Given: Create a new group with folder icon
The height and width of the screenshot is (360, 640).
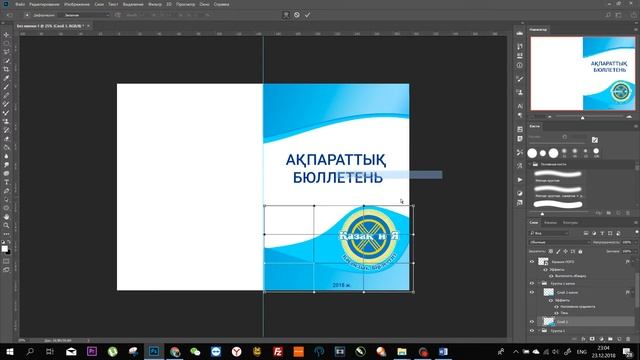Looking at the screenshot, I should coord(610,339).
